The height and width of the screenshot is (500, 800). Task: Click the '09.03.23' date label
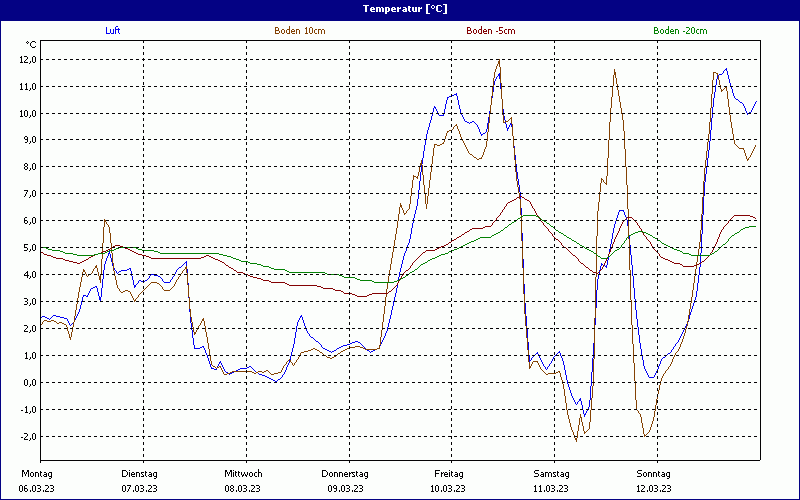(345, 489)
